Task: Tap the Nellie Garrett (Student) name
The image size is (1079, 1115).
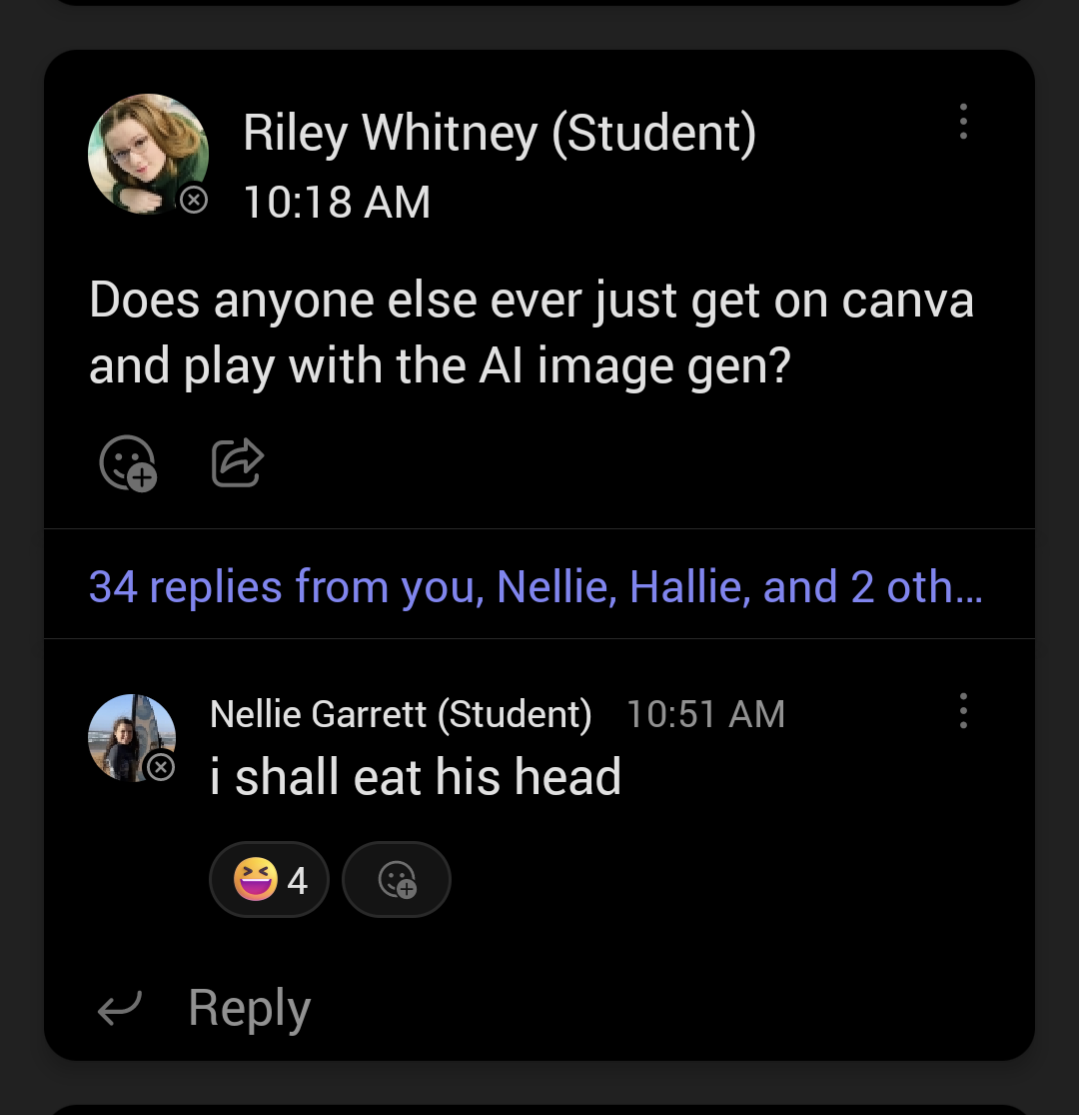Action: (400, 714)
